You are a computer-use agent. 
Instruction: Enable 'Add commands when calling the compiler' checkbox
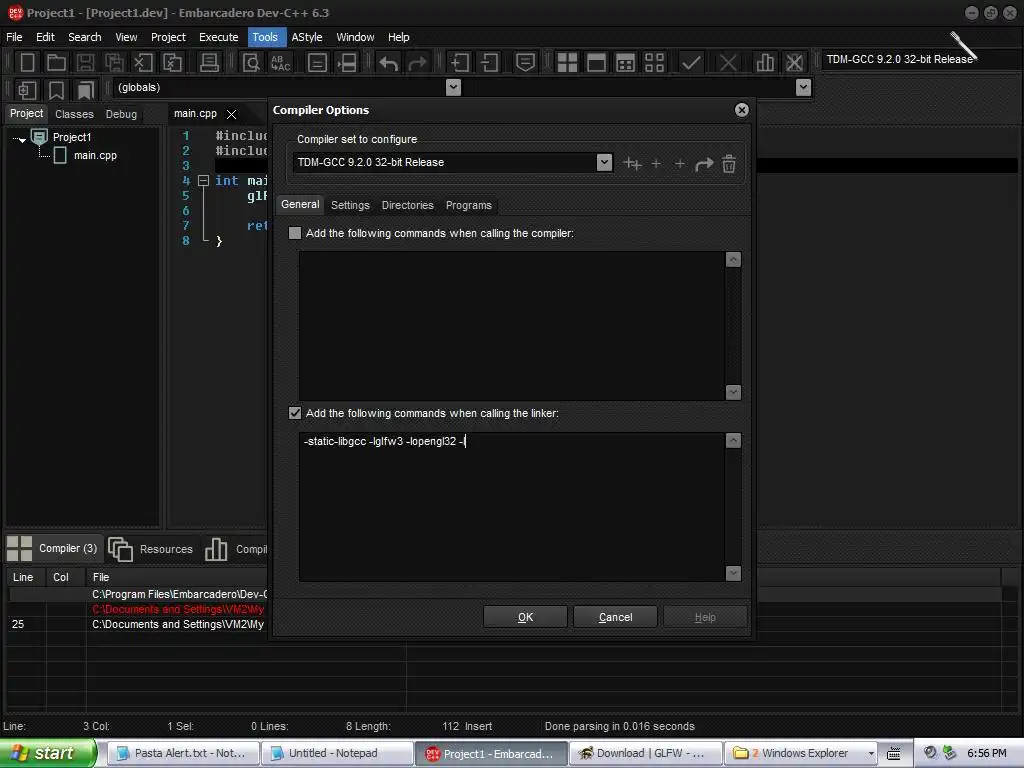tap(295, 233)
